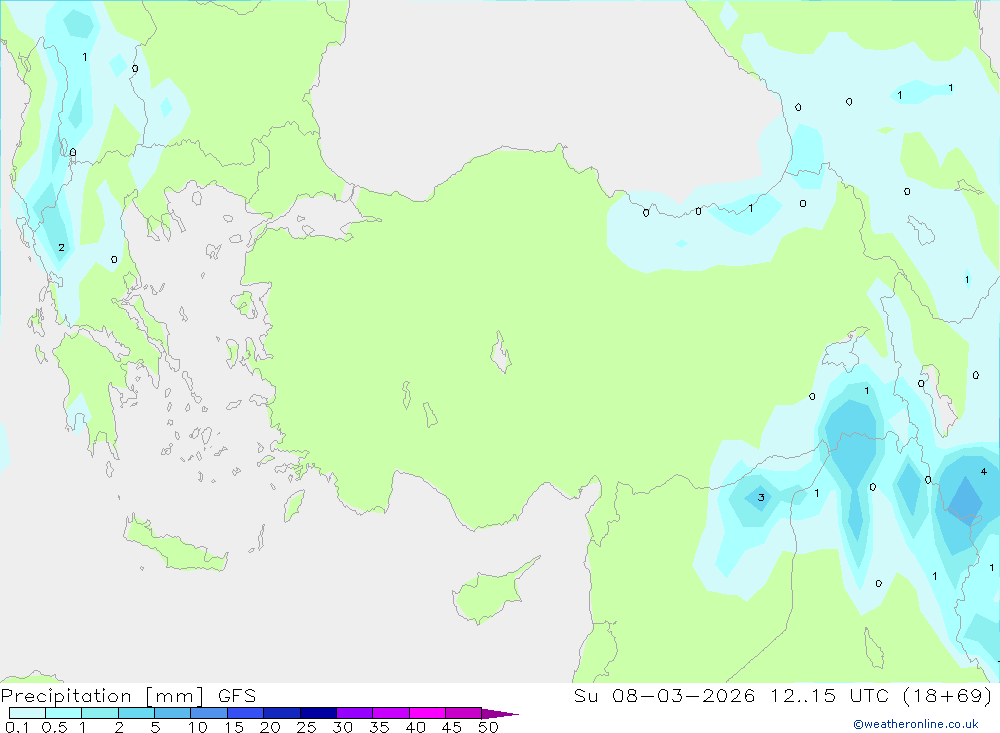Select the 2–5 mm legend color box
This screenshot has width=1000, height=733.
136,713
